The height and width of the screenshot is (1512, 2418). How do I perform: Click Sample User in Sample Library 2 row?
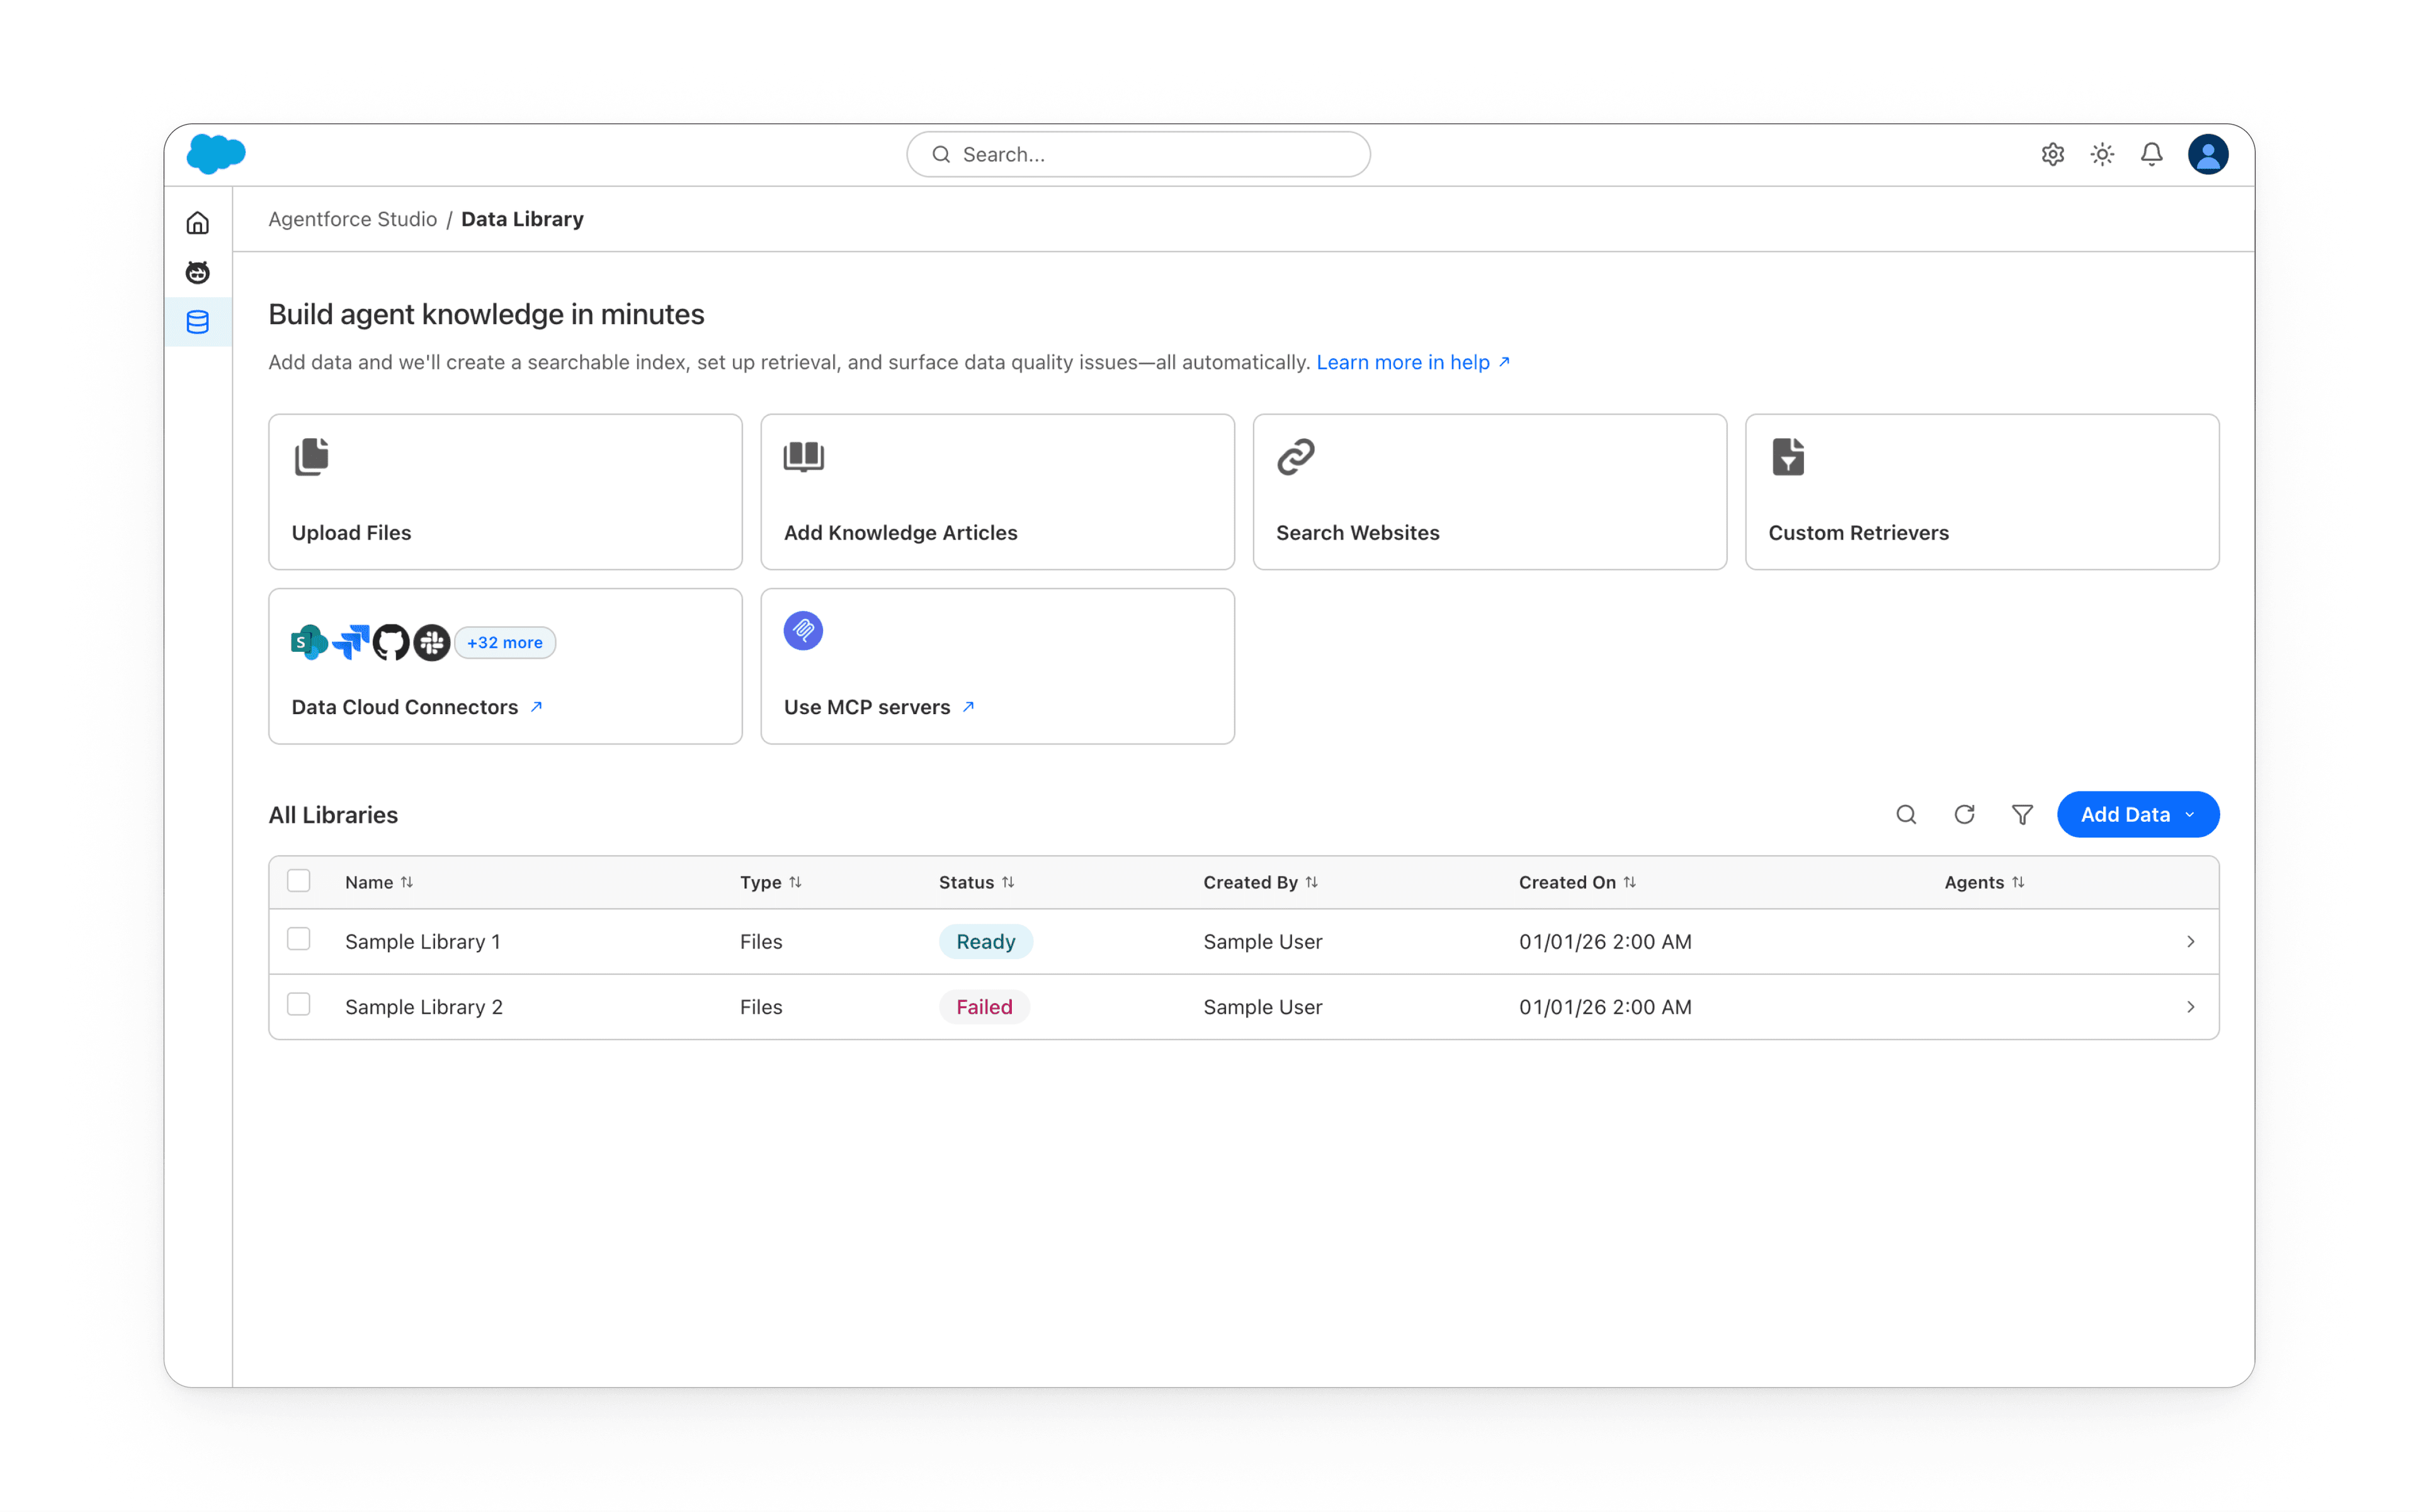pyautogui.click(x=1262, y=1007)
